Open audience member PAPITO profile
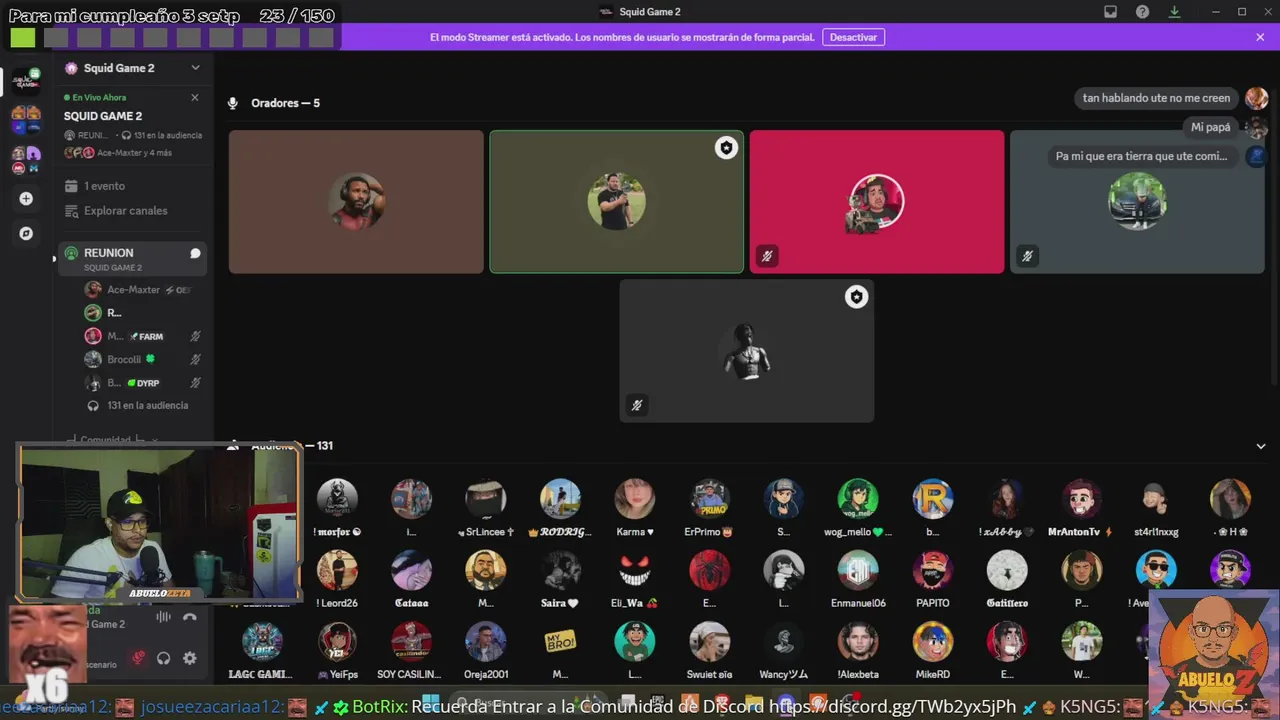This screenshot has width=1280, height=720. click(x=932, y=579)
